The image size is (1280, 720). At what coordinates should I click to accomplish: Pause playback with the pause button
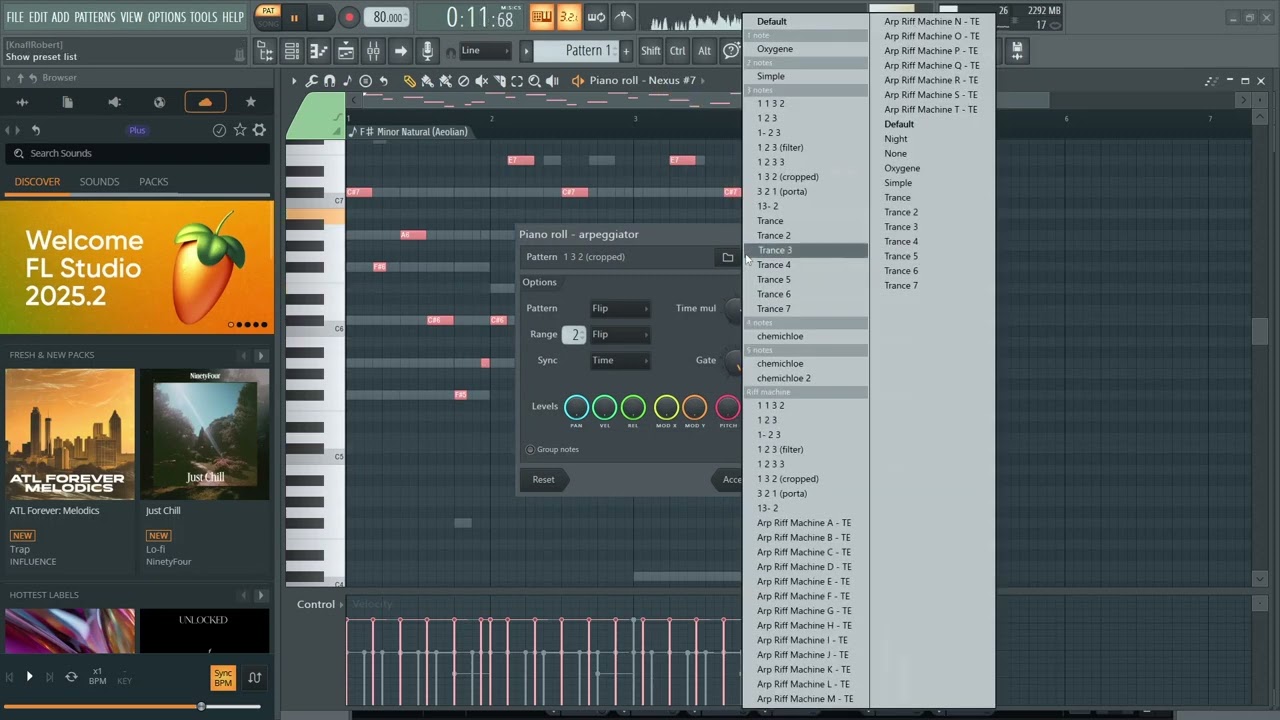tap(294, 17)
